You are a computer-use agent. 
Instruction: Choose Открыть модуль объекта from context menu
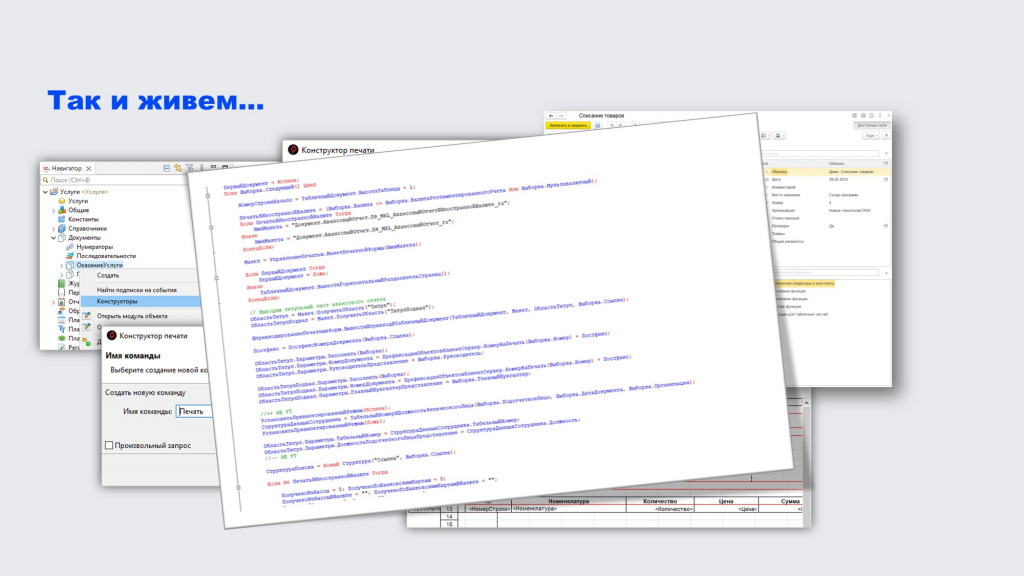click(132, 316)
